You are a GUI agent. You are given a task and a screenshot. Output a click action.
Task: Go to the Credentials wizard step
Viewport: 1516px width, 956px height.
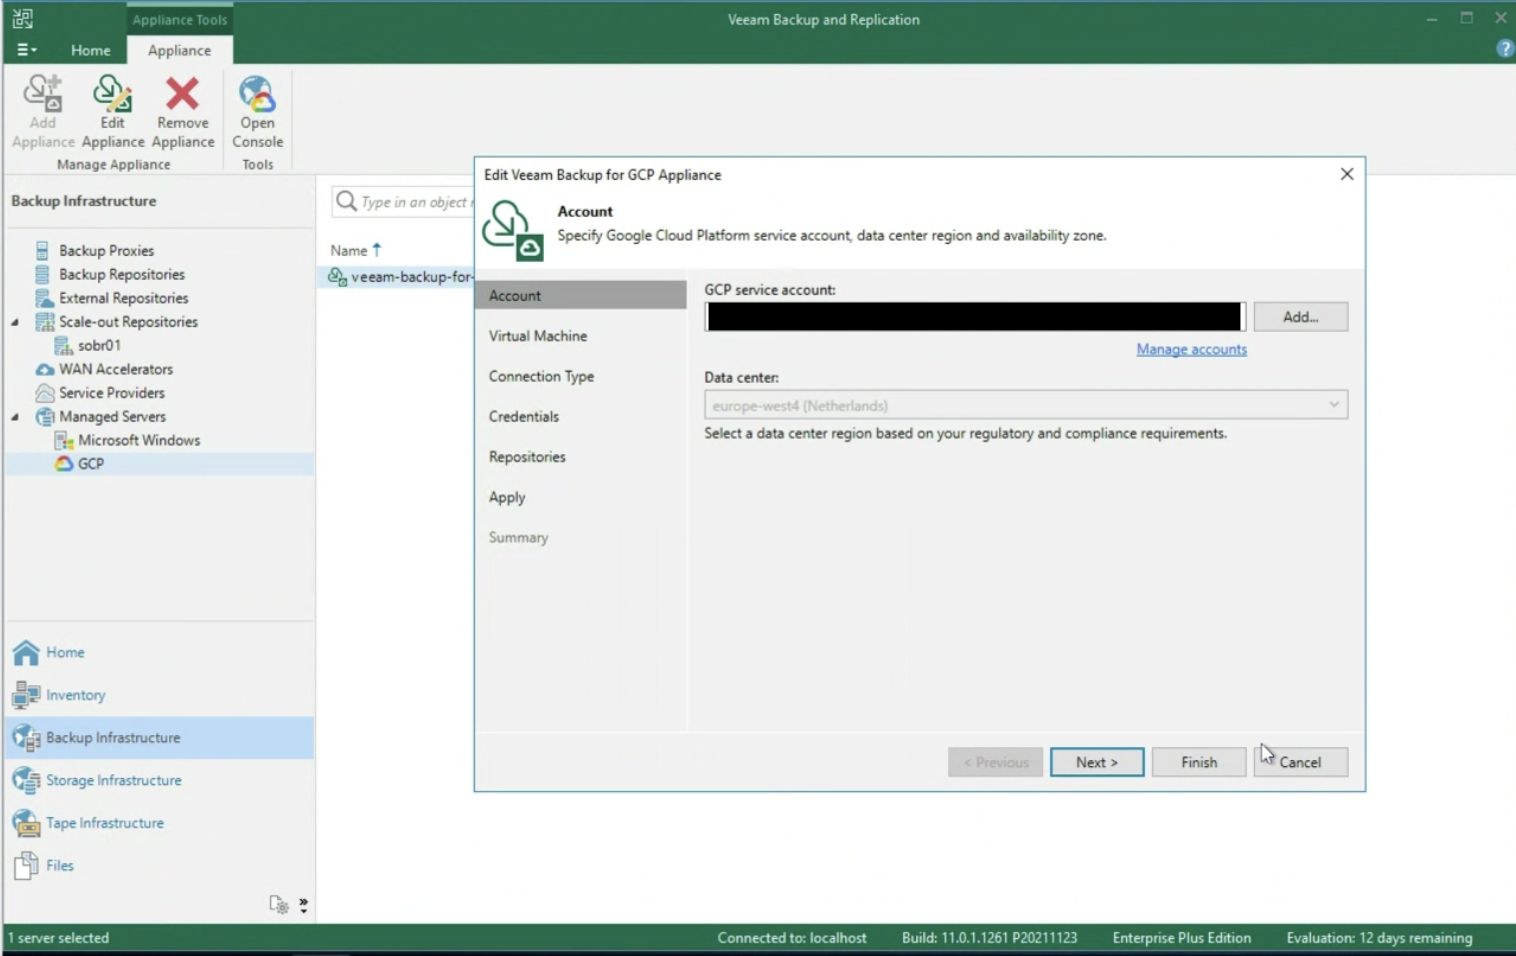(x=524, y=416)
